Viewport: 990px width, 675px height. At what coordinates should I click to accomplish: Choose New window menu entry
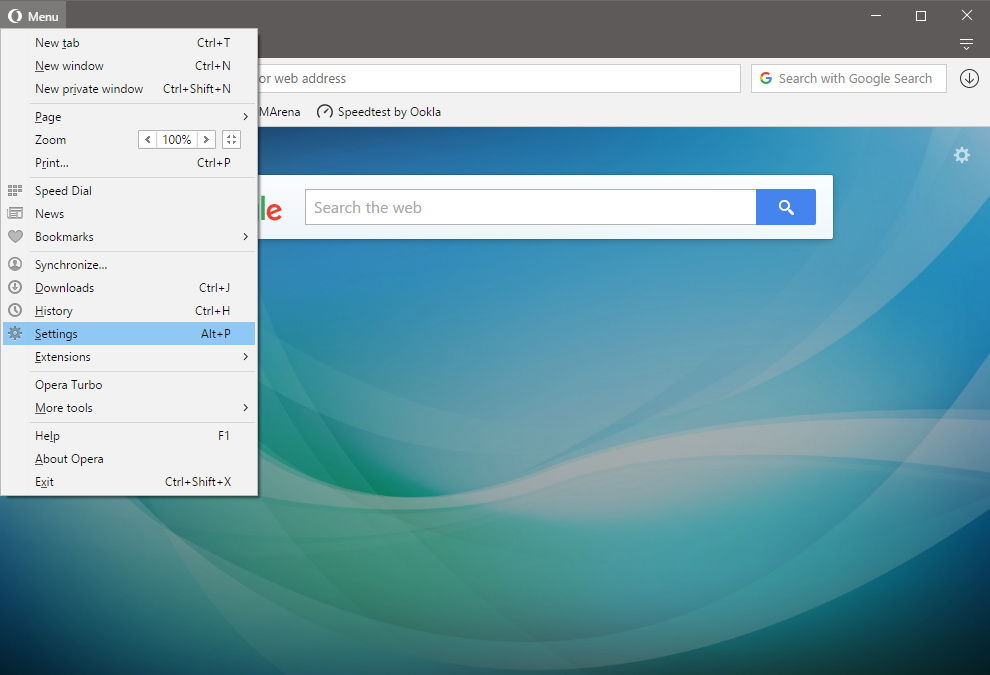click(x=129, y=66)
